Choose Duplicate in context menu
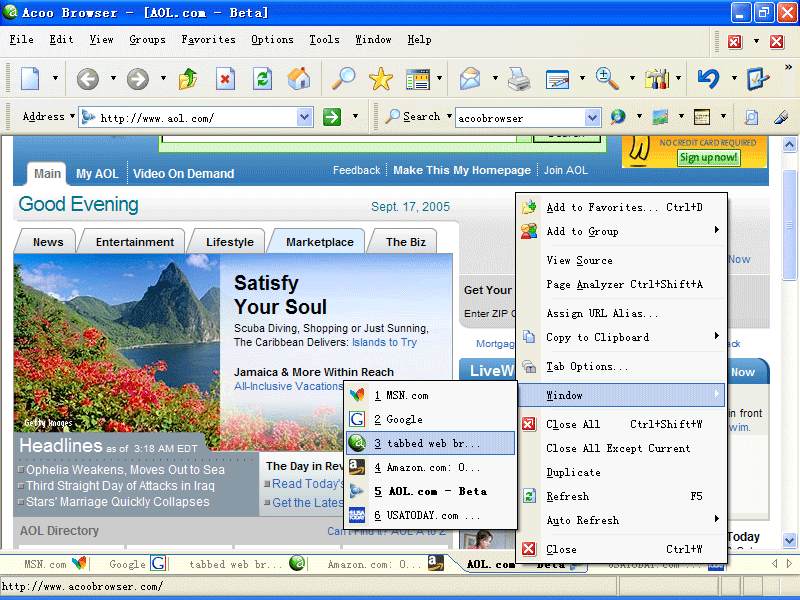This screenshot has width=800, height=600. coord(622,472)
